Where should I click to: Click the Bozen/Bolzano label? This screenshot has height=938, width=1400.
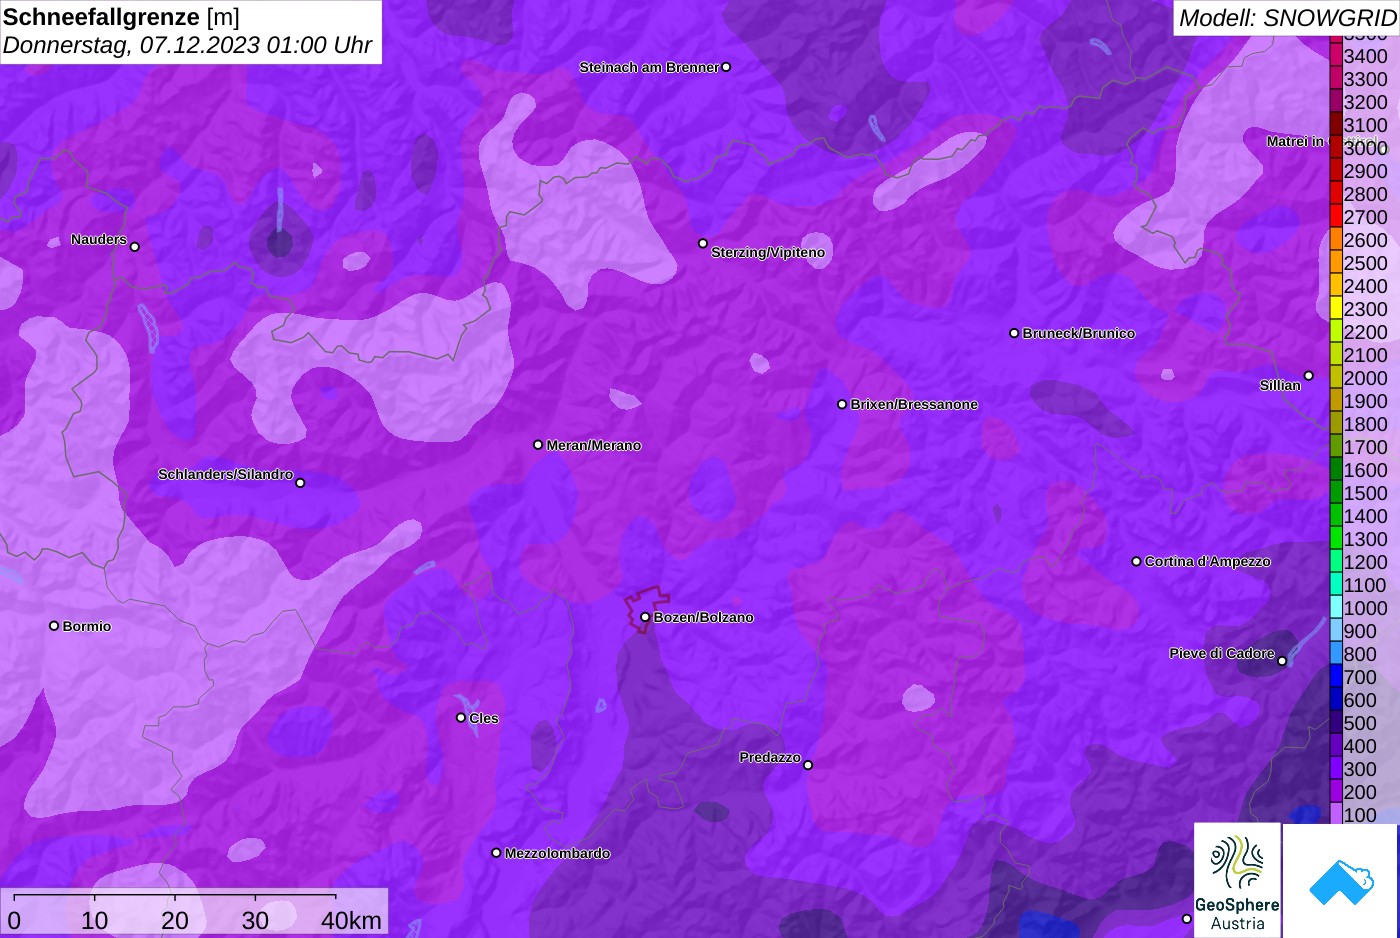pyautogui.click(x=704, y=617)
